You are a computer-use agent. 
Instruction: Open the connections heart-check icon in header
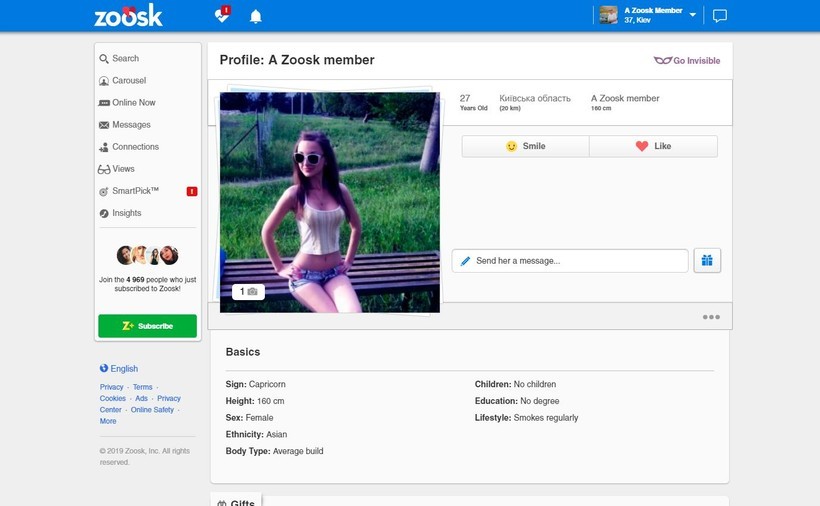tap(222, 15)
